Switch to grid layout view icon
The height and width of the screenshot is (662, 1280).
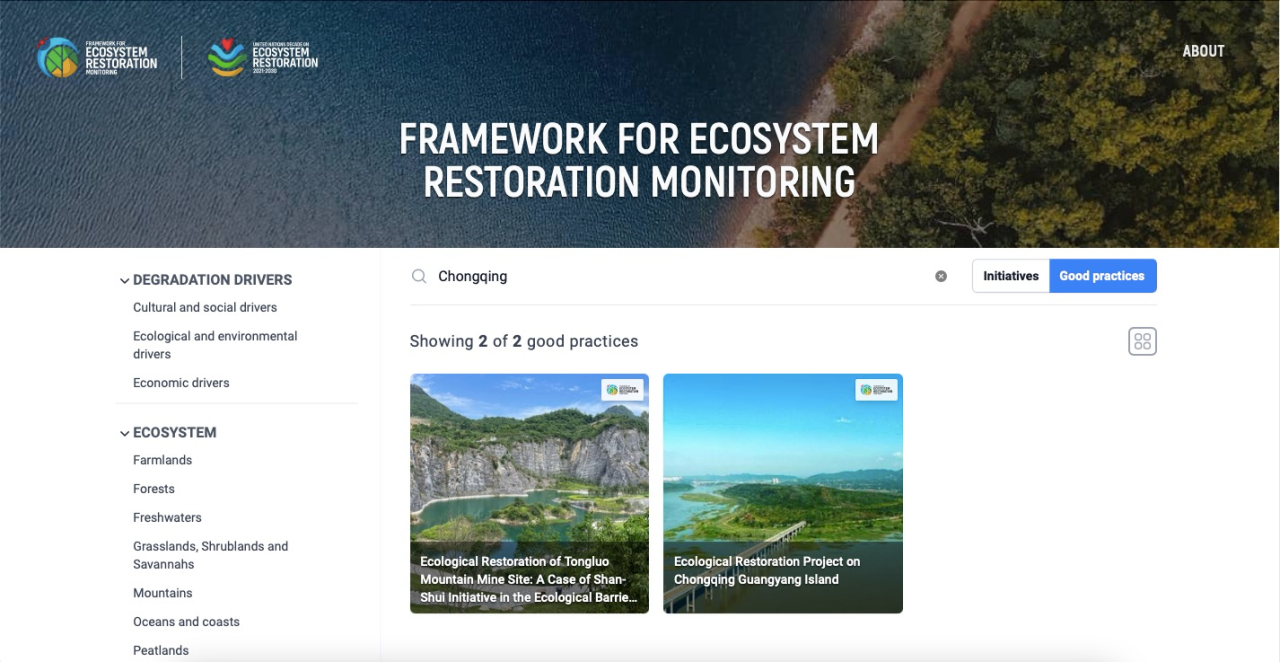(1142, 341)
